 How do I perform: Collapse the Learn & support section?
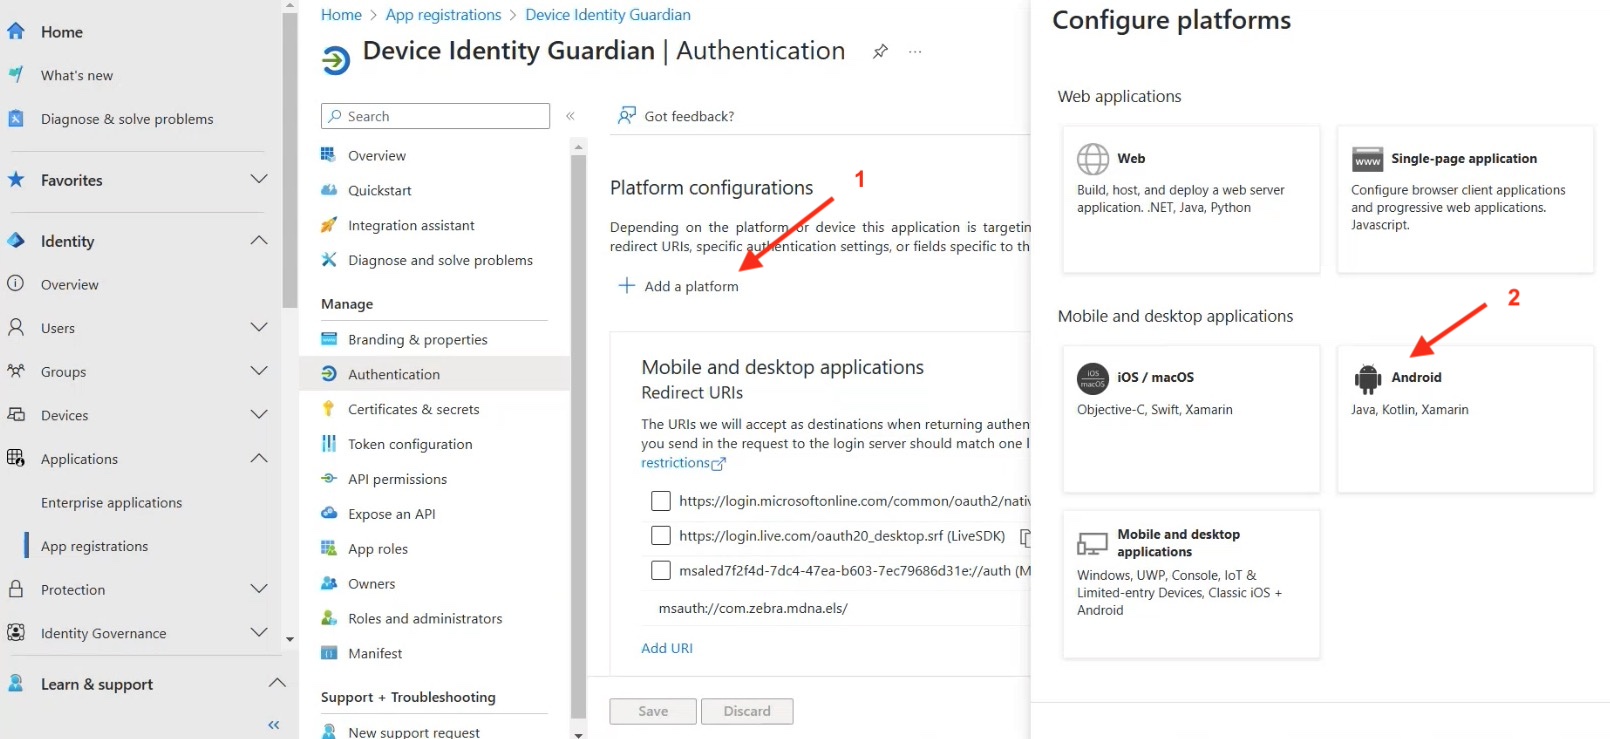click(x=277, y=684)
